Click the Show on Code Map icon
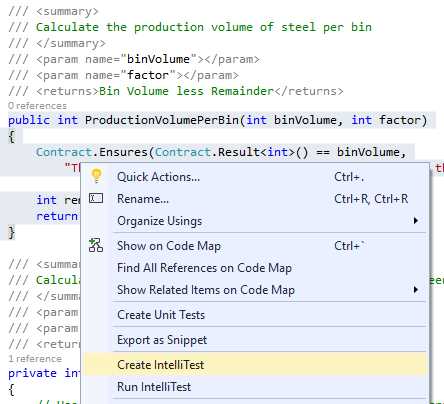 (96, 245)
